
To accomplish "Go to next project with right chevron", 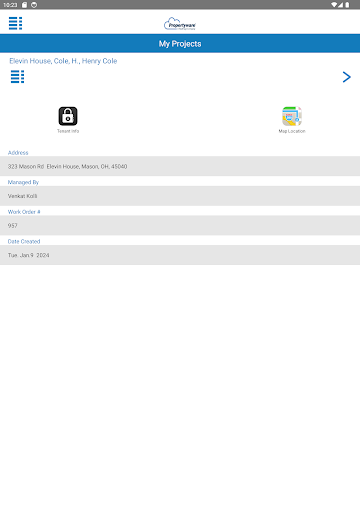I will [347, 77].
